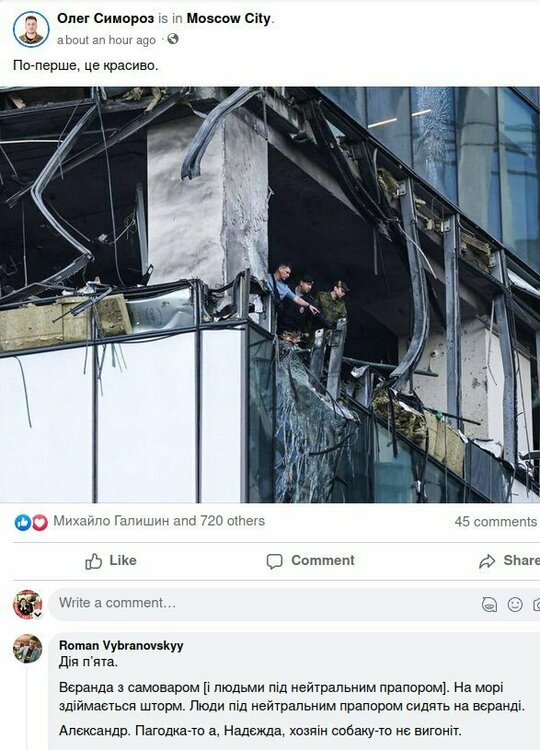
Task: Click the blue like reaction icon
Action: (x=22, y=522)
